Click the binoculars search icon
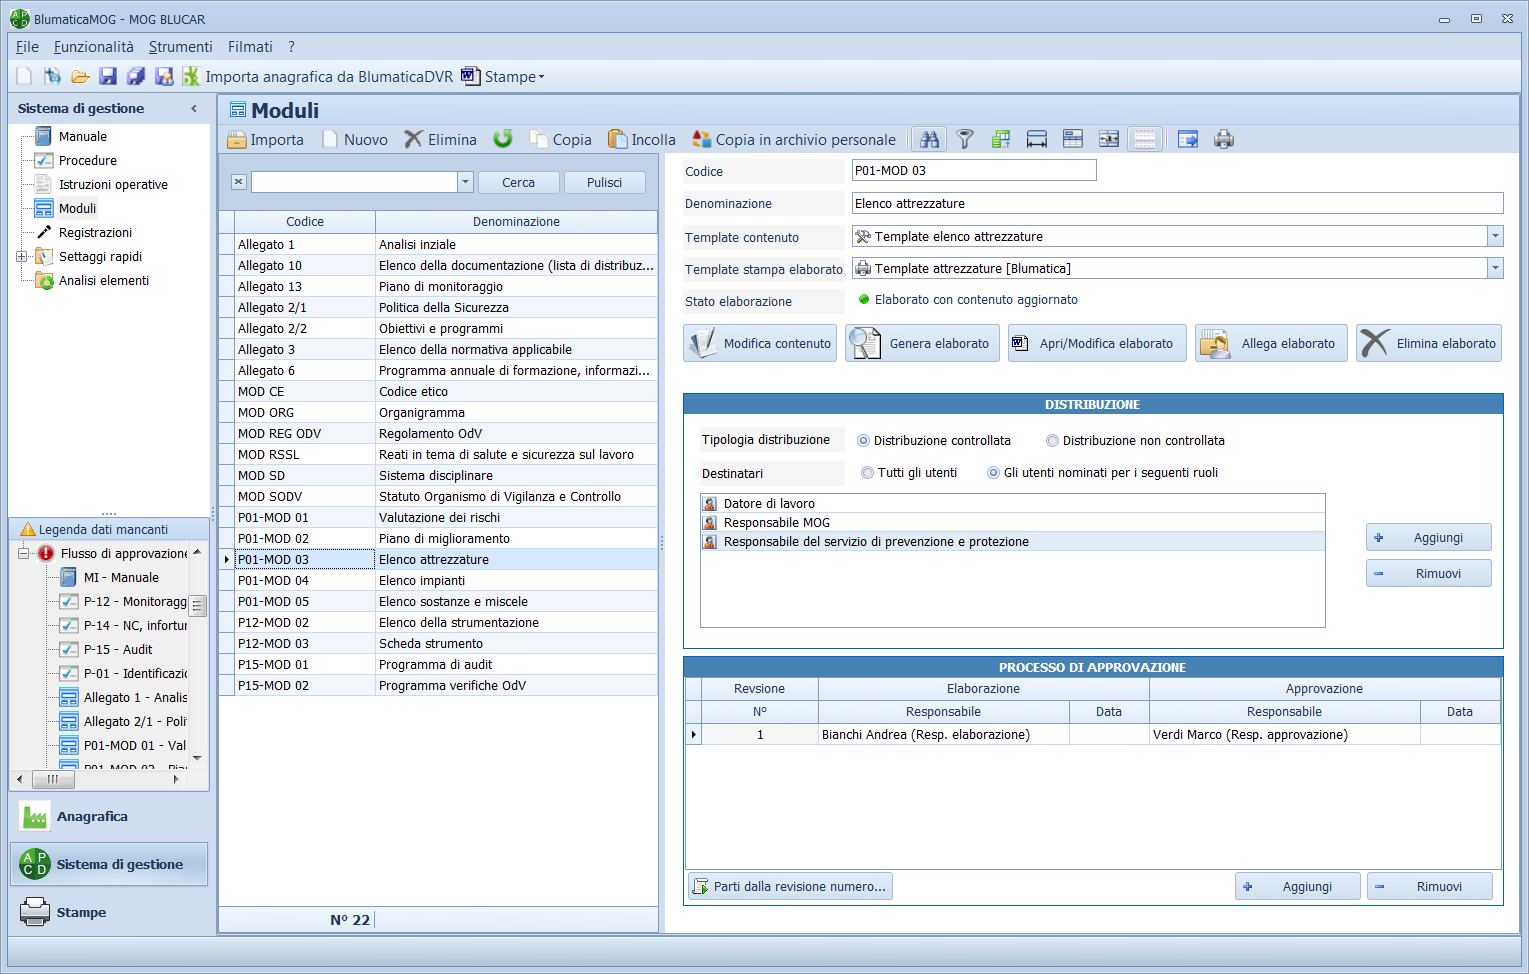Screen dimensions: 1529x974 tap(929, 140)
